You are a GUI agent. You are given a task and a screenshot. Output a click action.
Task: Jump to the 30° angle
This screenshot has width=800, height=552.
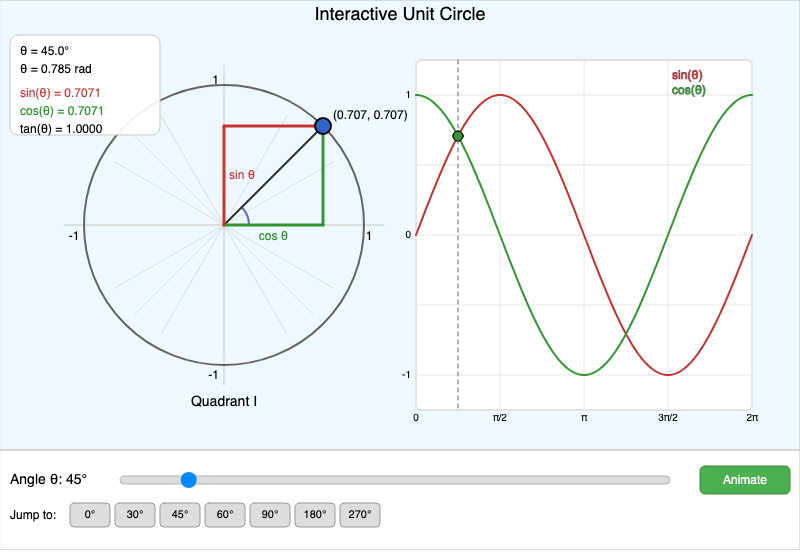tap(135, 514)
